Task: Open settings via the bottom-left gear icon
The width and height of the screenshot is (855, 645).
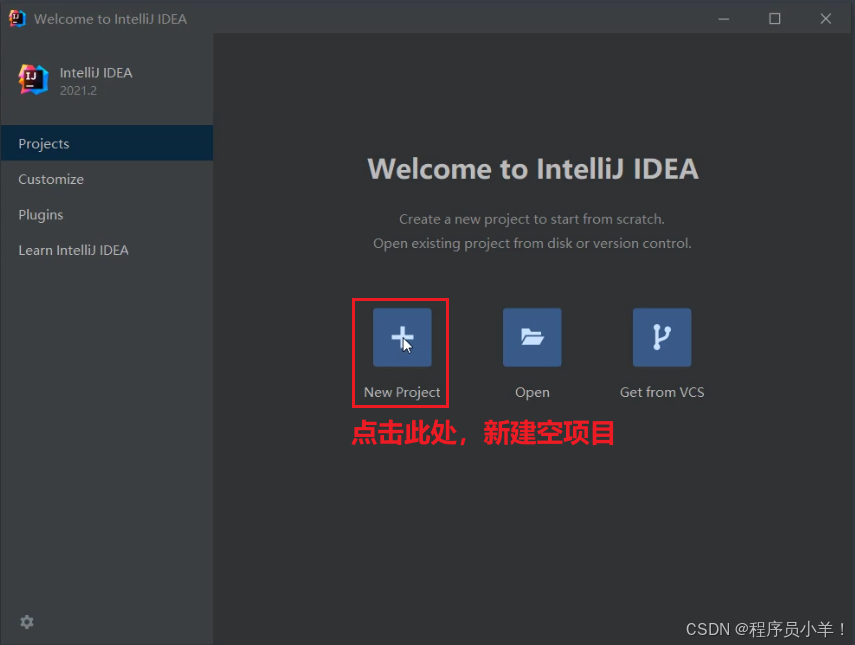Action: click(27, 622)
